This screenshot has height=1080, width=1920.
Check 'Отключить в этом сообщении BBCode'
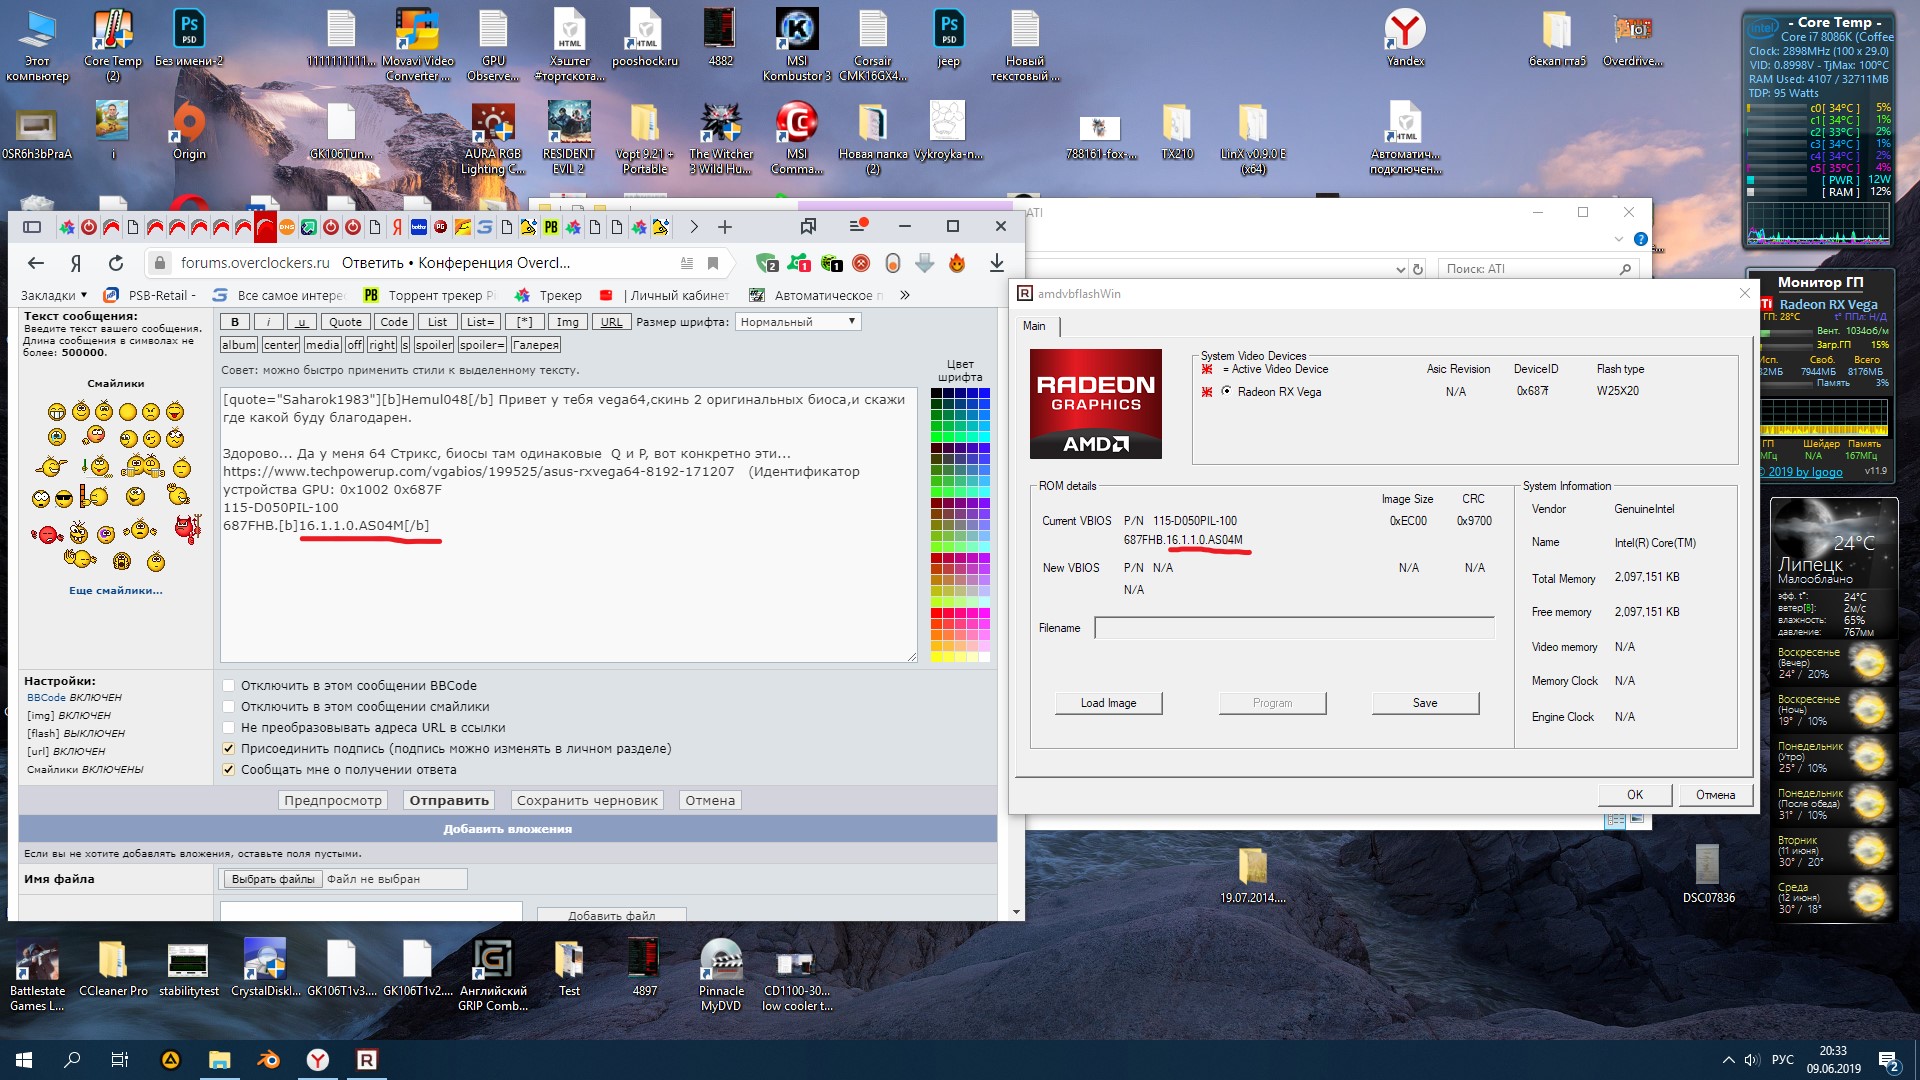tap(229, 686)
